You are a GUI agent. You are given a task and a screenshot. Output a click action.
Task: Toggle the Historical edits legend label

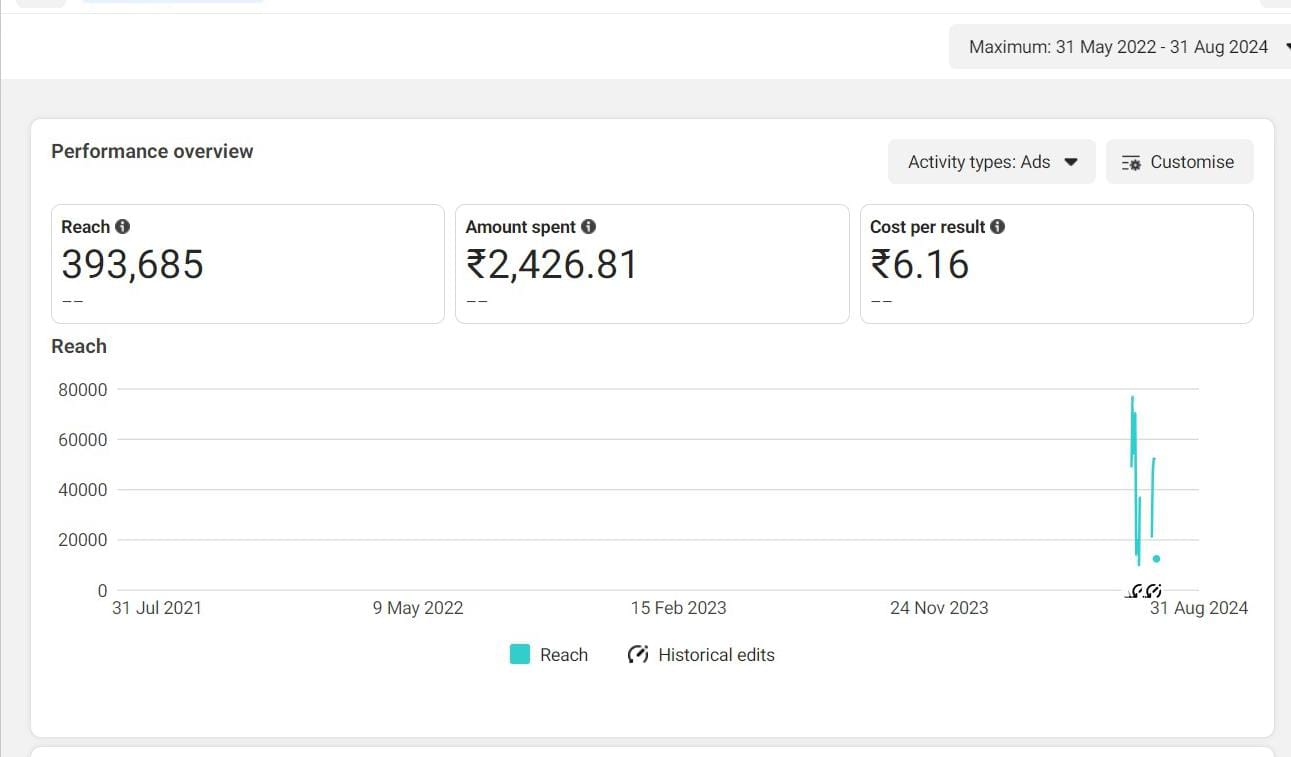716,655
